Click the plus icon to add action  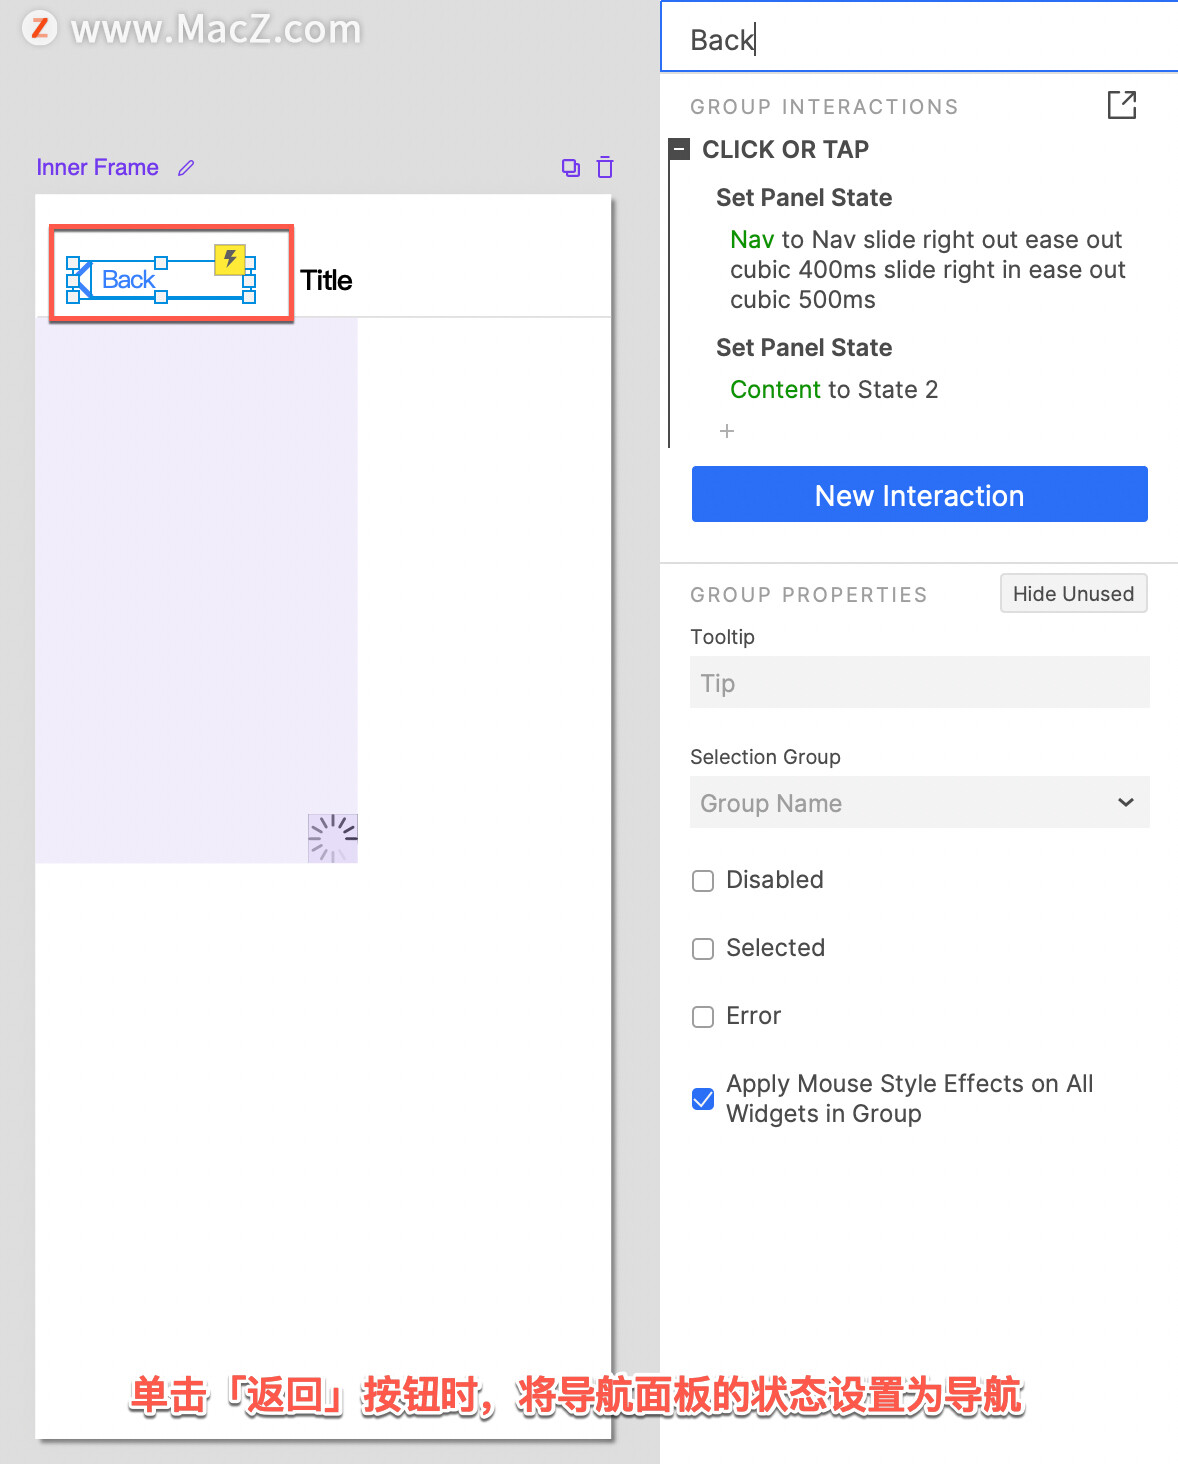tap(727, 431)
